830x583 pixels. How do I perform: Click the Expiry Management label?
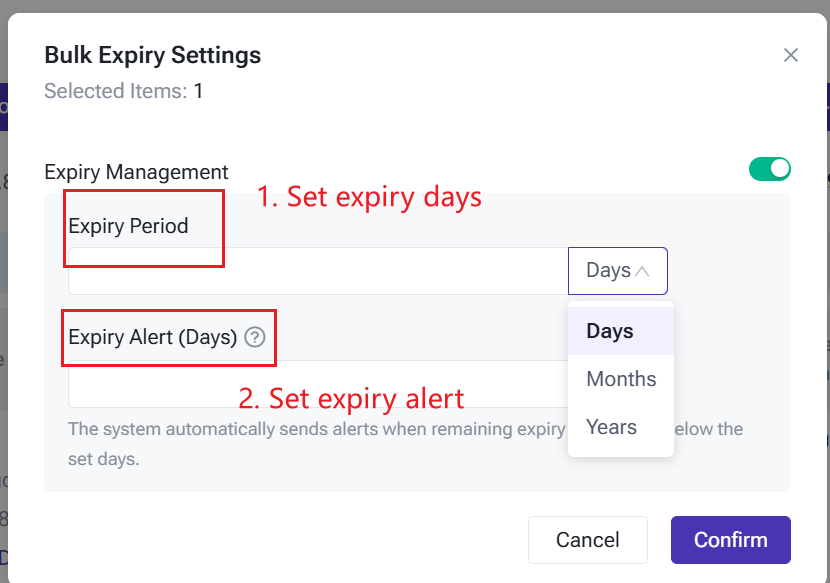coord(136,172)
